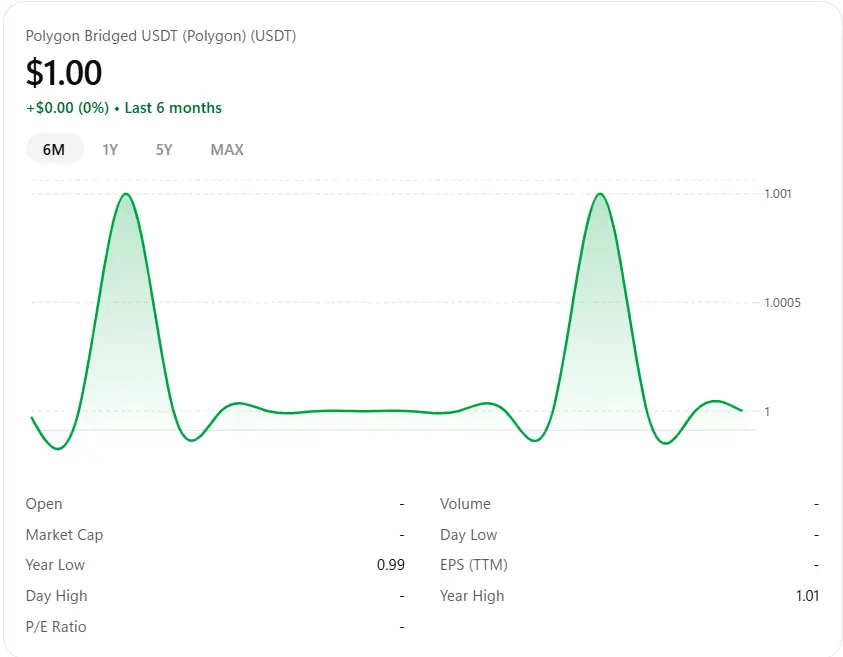This screenshot has height=657, width=843.
Task: Click the P/E Ratio label
Action: 56,627
